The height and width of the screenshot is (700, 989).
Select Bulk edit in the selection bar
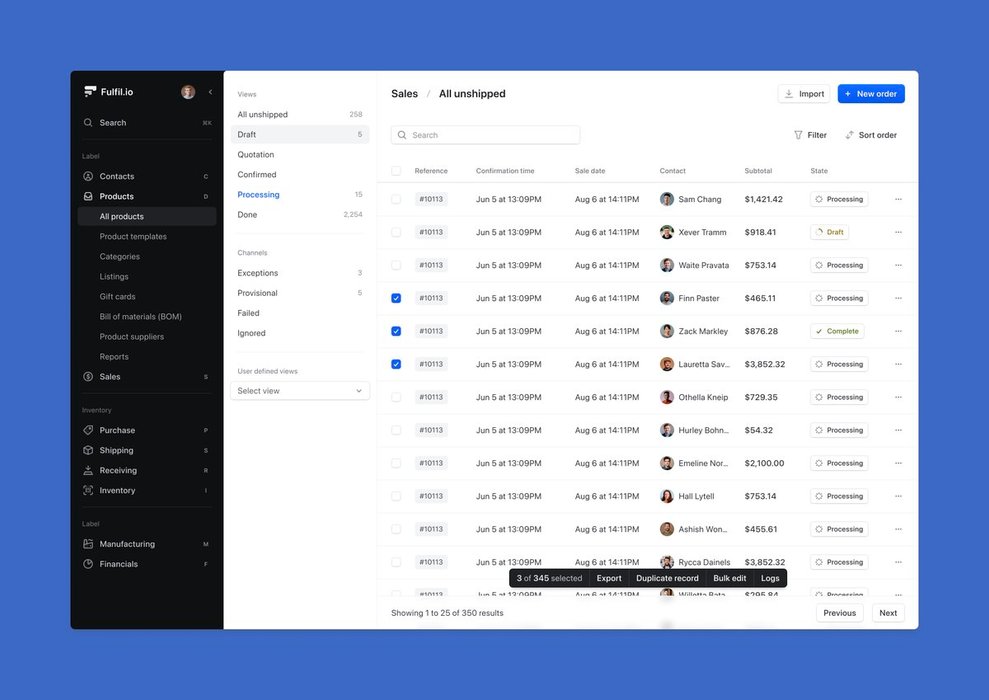[x=729, y=578]
